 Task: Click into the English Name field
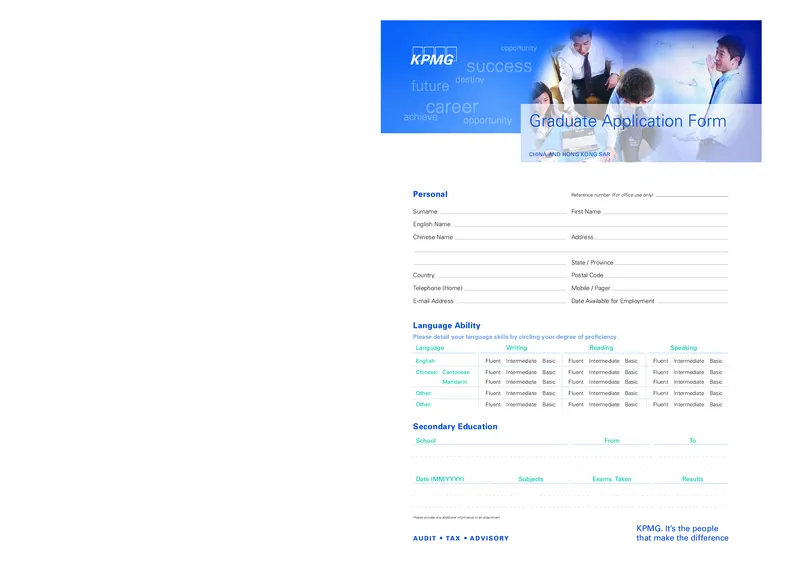[590, 225]
